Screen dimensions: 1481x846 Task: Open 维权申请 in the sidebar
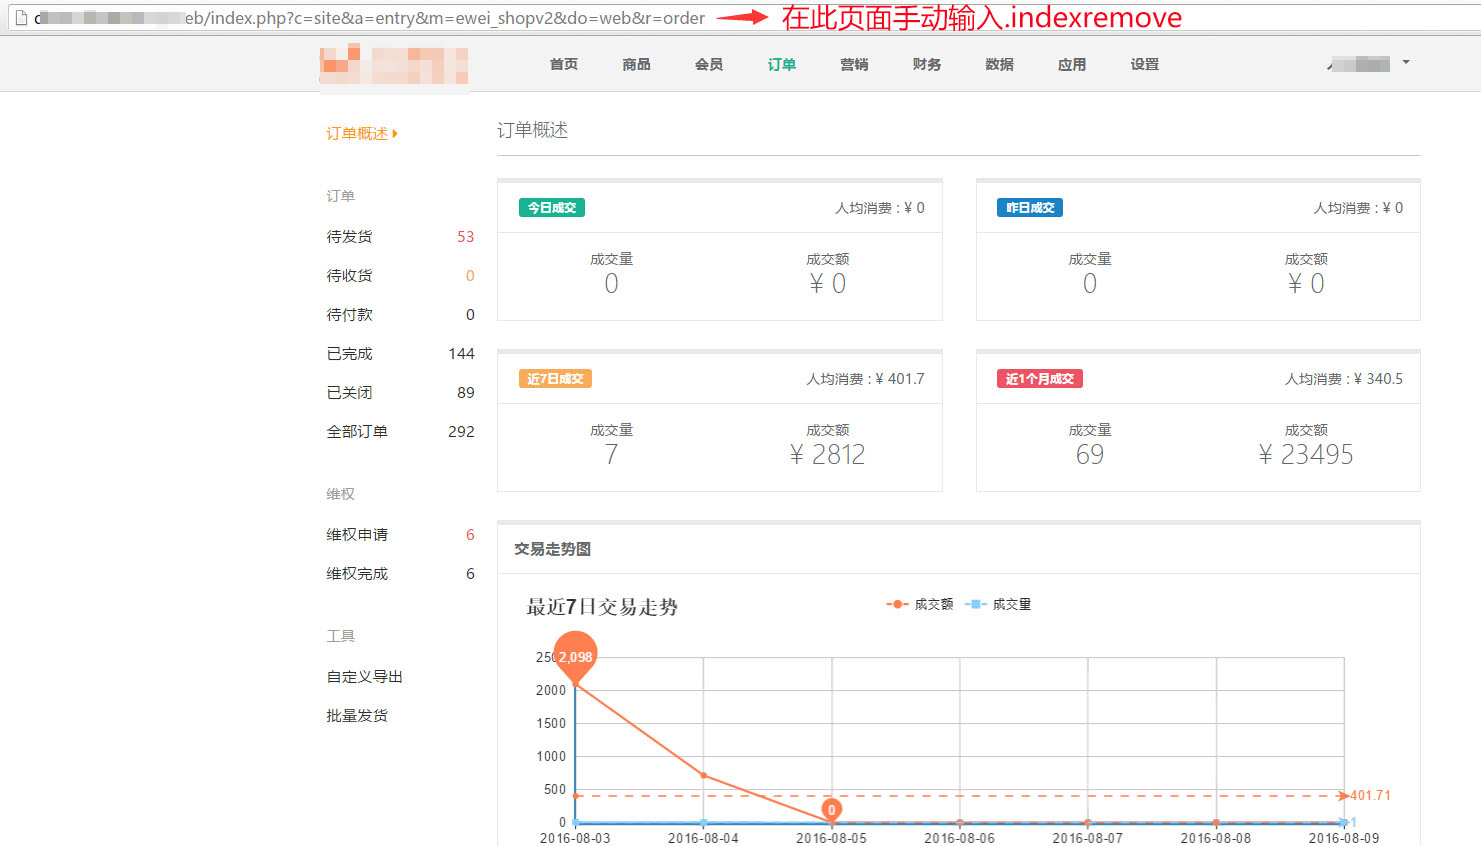tap(357, 535)
